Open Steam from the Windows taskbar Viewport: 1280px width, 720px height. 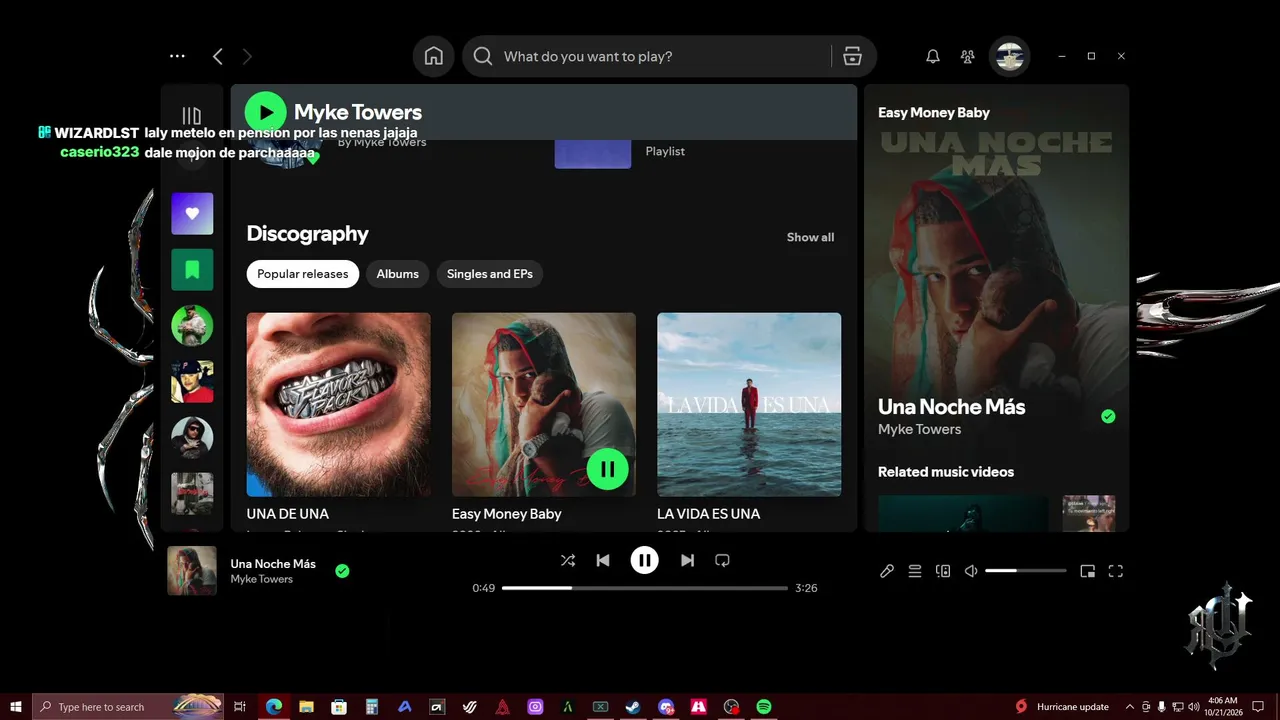click(x=633, y=707)
